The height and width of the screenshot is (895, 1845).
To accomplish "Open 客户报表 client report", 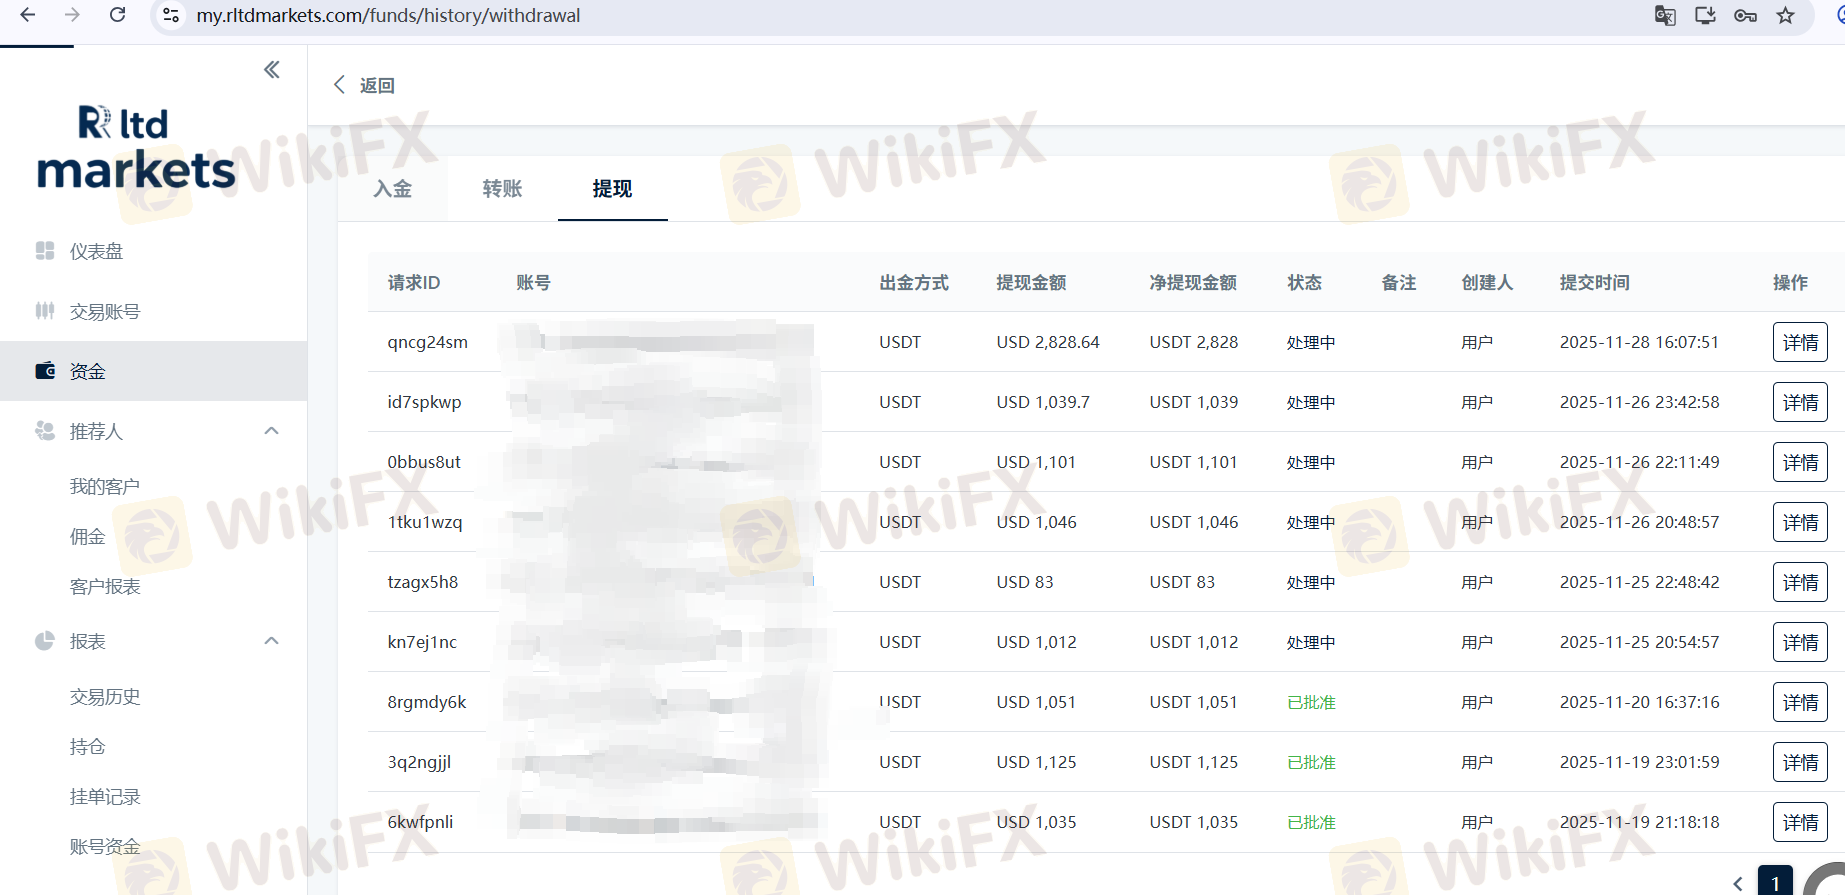I will click(x=105, y=586).
